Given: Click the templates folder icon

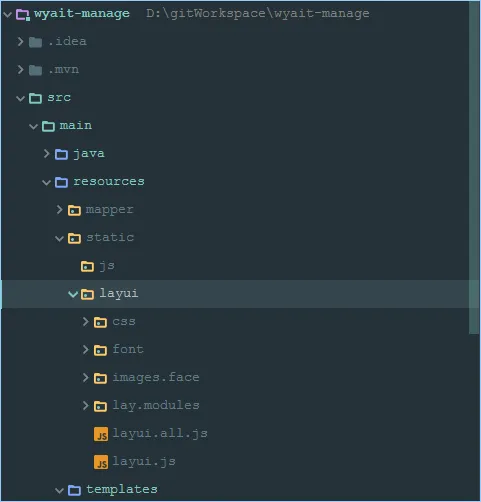Looking at the screenshot, I should click(x=74, y=490).
